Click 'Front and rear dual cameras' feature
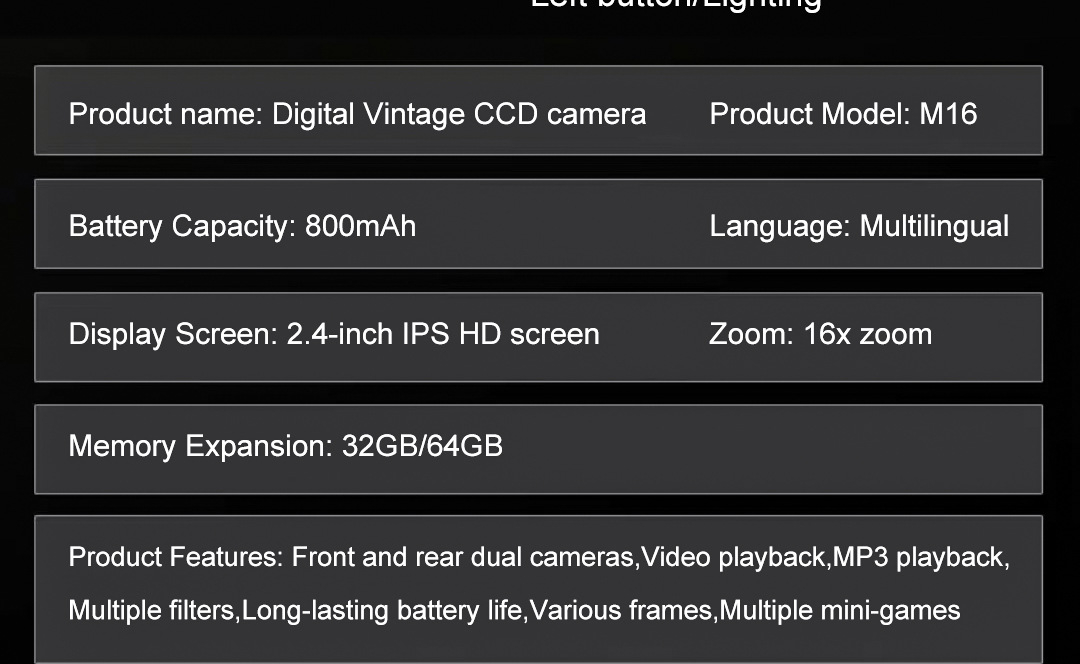 pos(463,557)
